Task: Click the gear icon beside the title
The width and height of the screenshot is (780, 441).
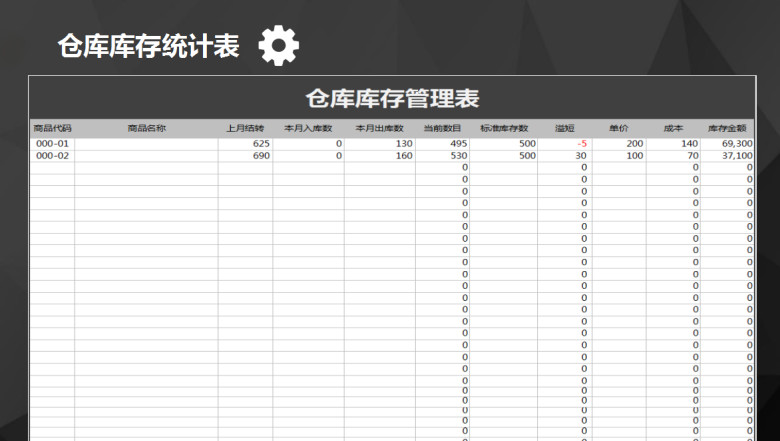Action: click(x=279, y=45)
